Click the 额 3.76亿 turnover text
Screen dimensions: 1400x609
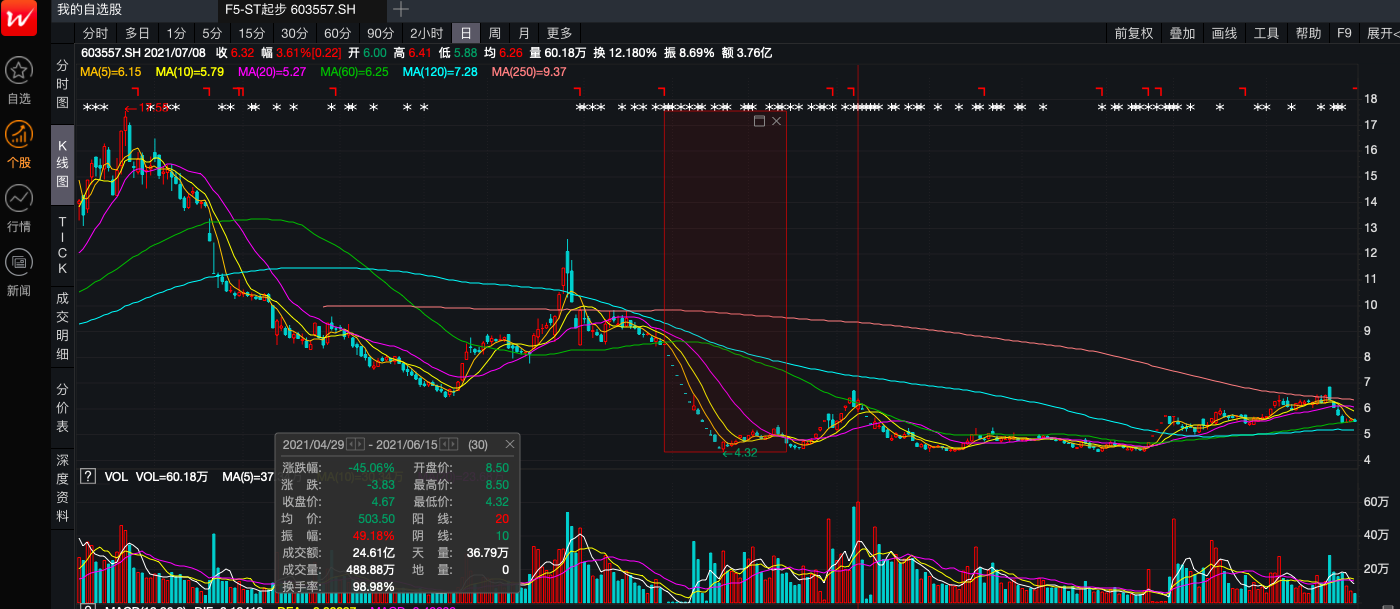click(x=746, y=52)
